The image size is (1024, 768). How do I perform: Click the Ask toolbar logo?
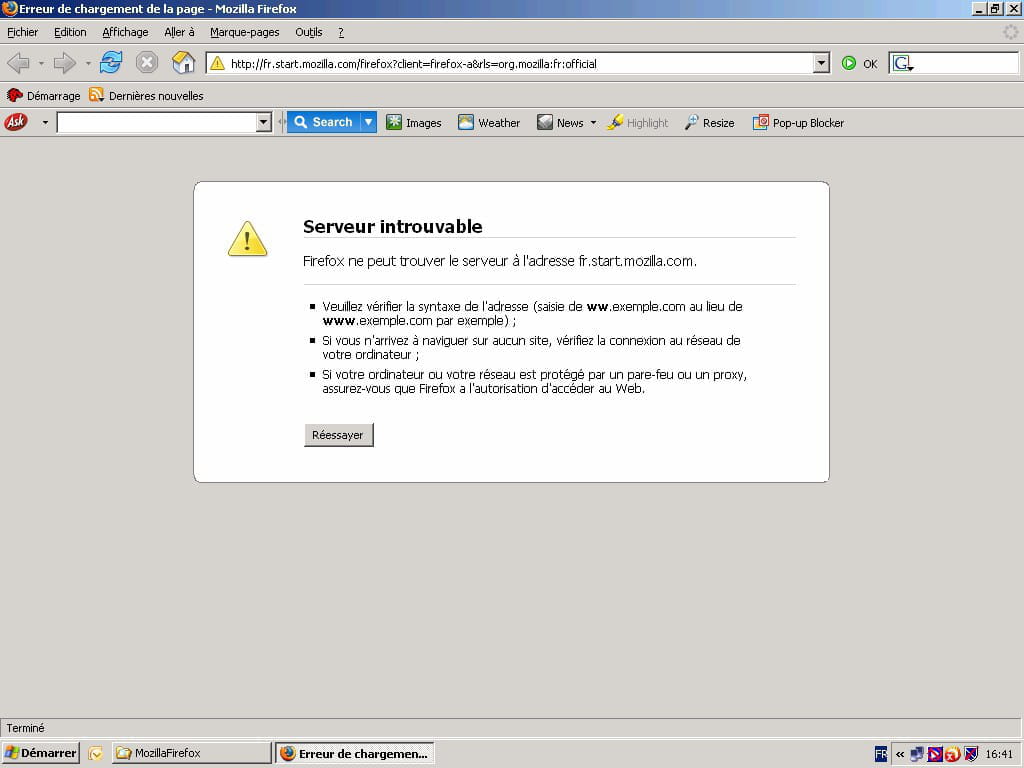16,122
